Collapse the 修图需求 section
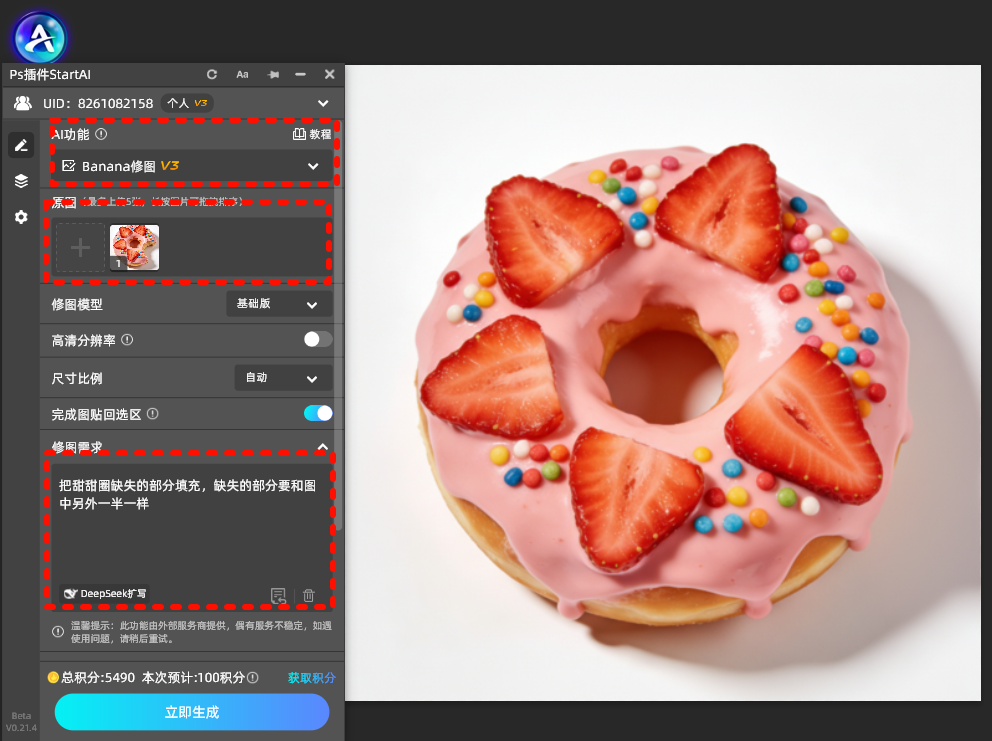This screenshot has width=992, height=741. [322, 447]
